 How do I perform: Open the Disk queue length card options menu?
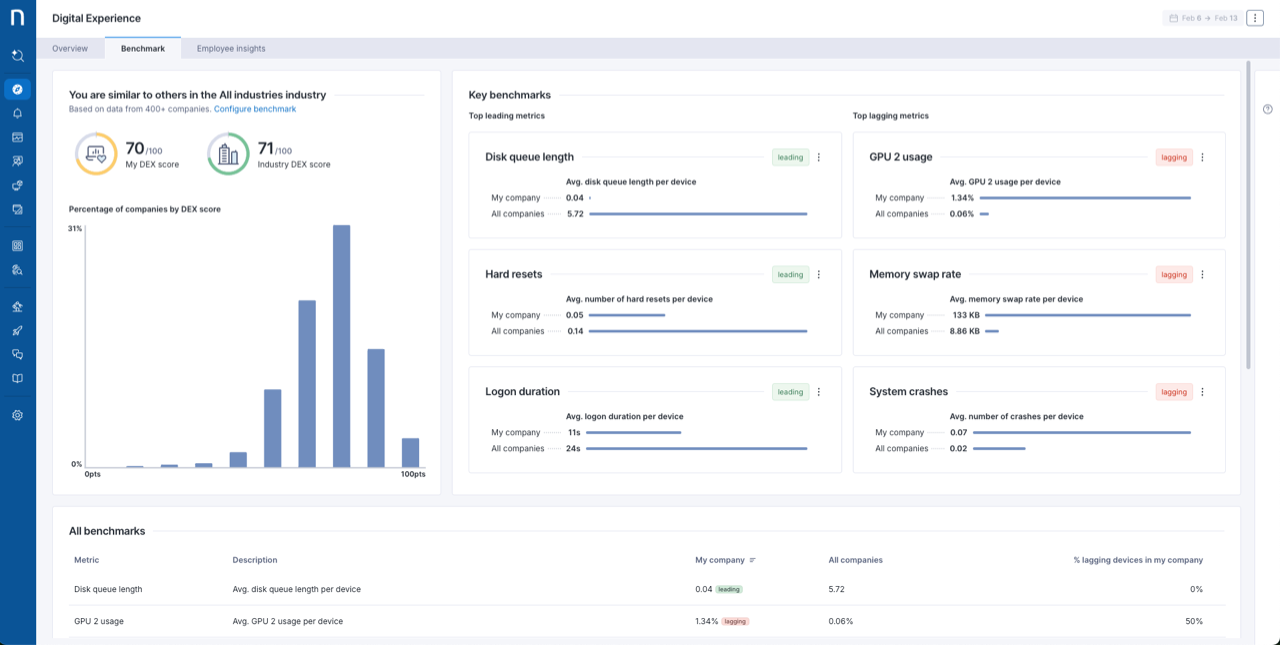(819, 157)
